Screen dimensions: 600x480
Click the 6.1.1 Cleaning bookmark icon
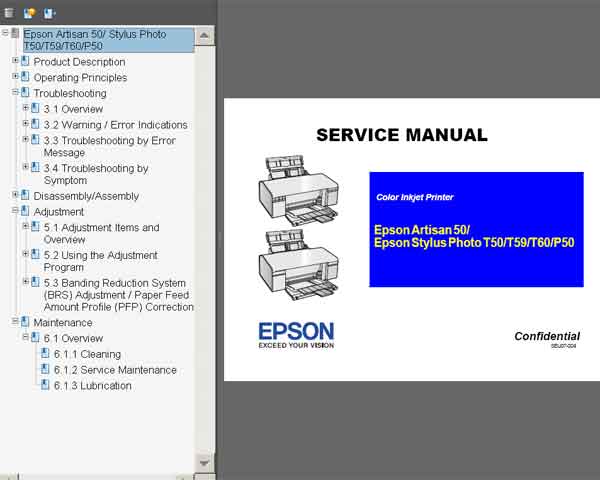point(45,353)
